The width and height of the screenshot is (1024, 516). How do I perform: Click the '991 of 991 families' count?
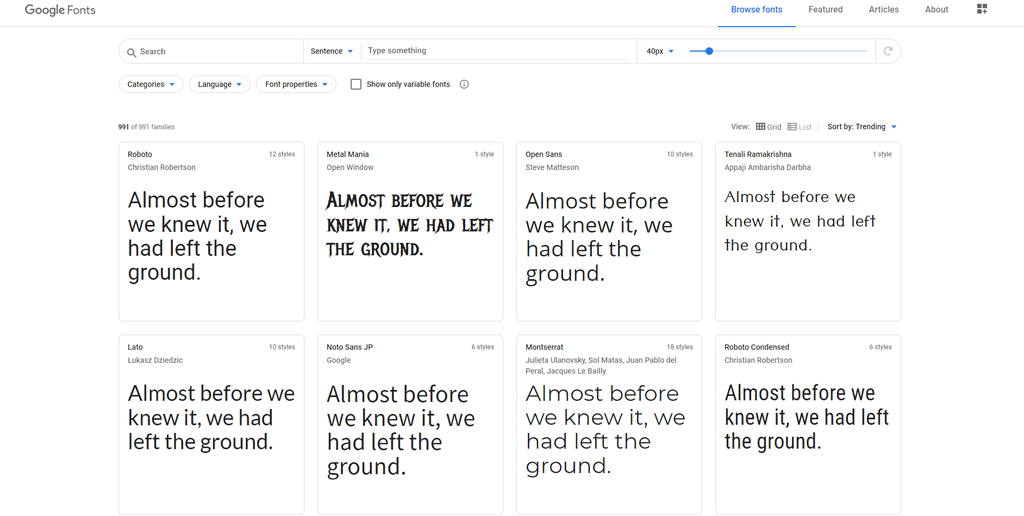coord(146,127)
